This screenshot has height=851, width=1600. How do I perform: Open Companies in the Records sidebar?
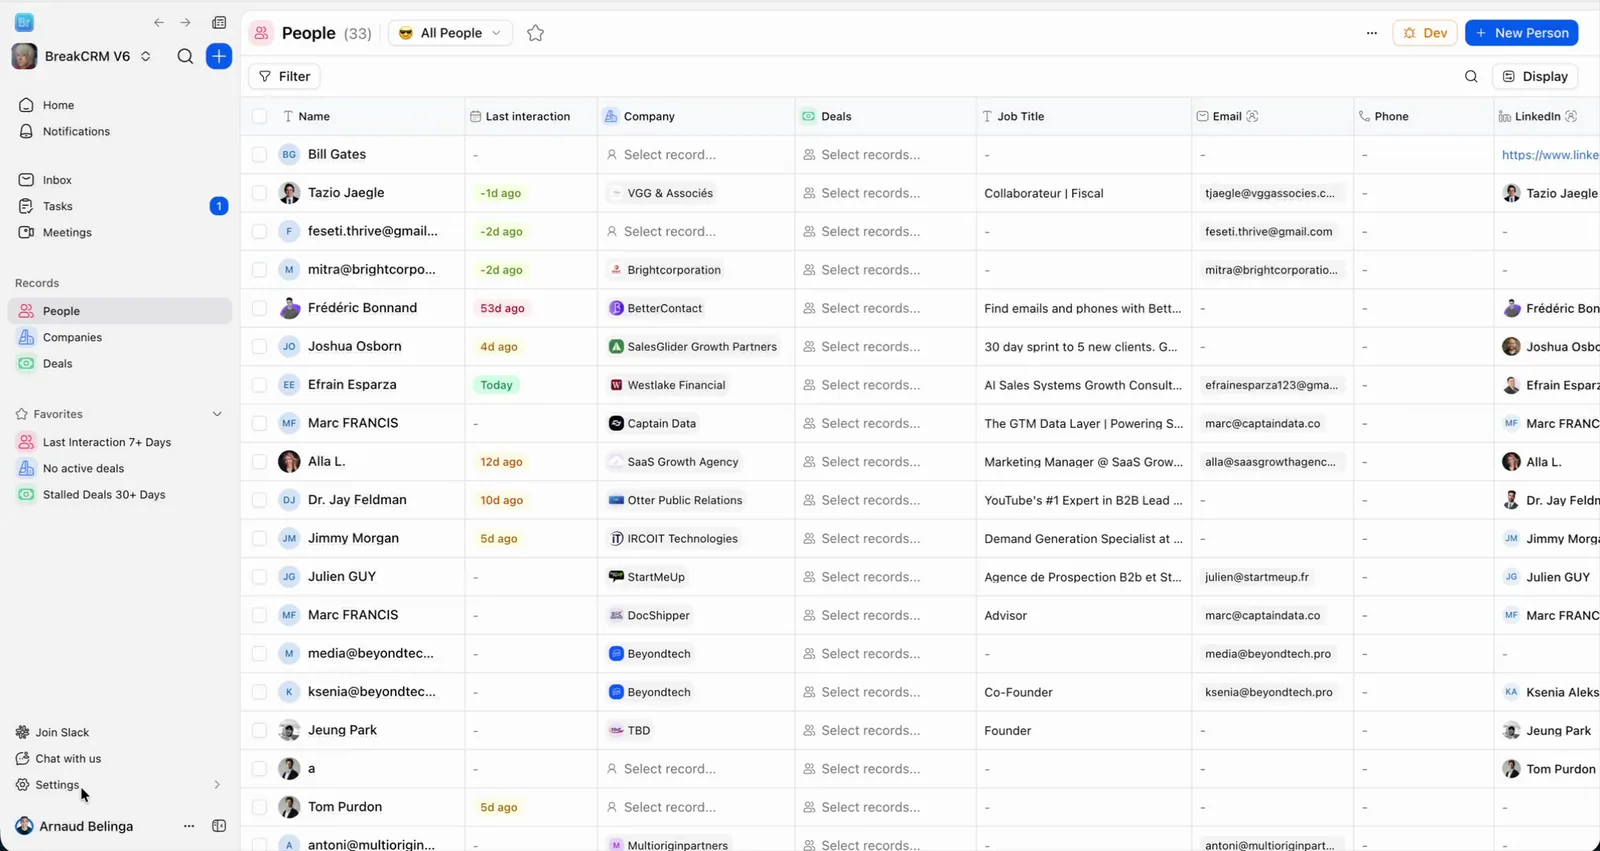pyautogui.click(x=72, y=337)
